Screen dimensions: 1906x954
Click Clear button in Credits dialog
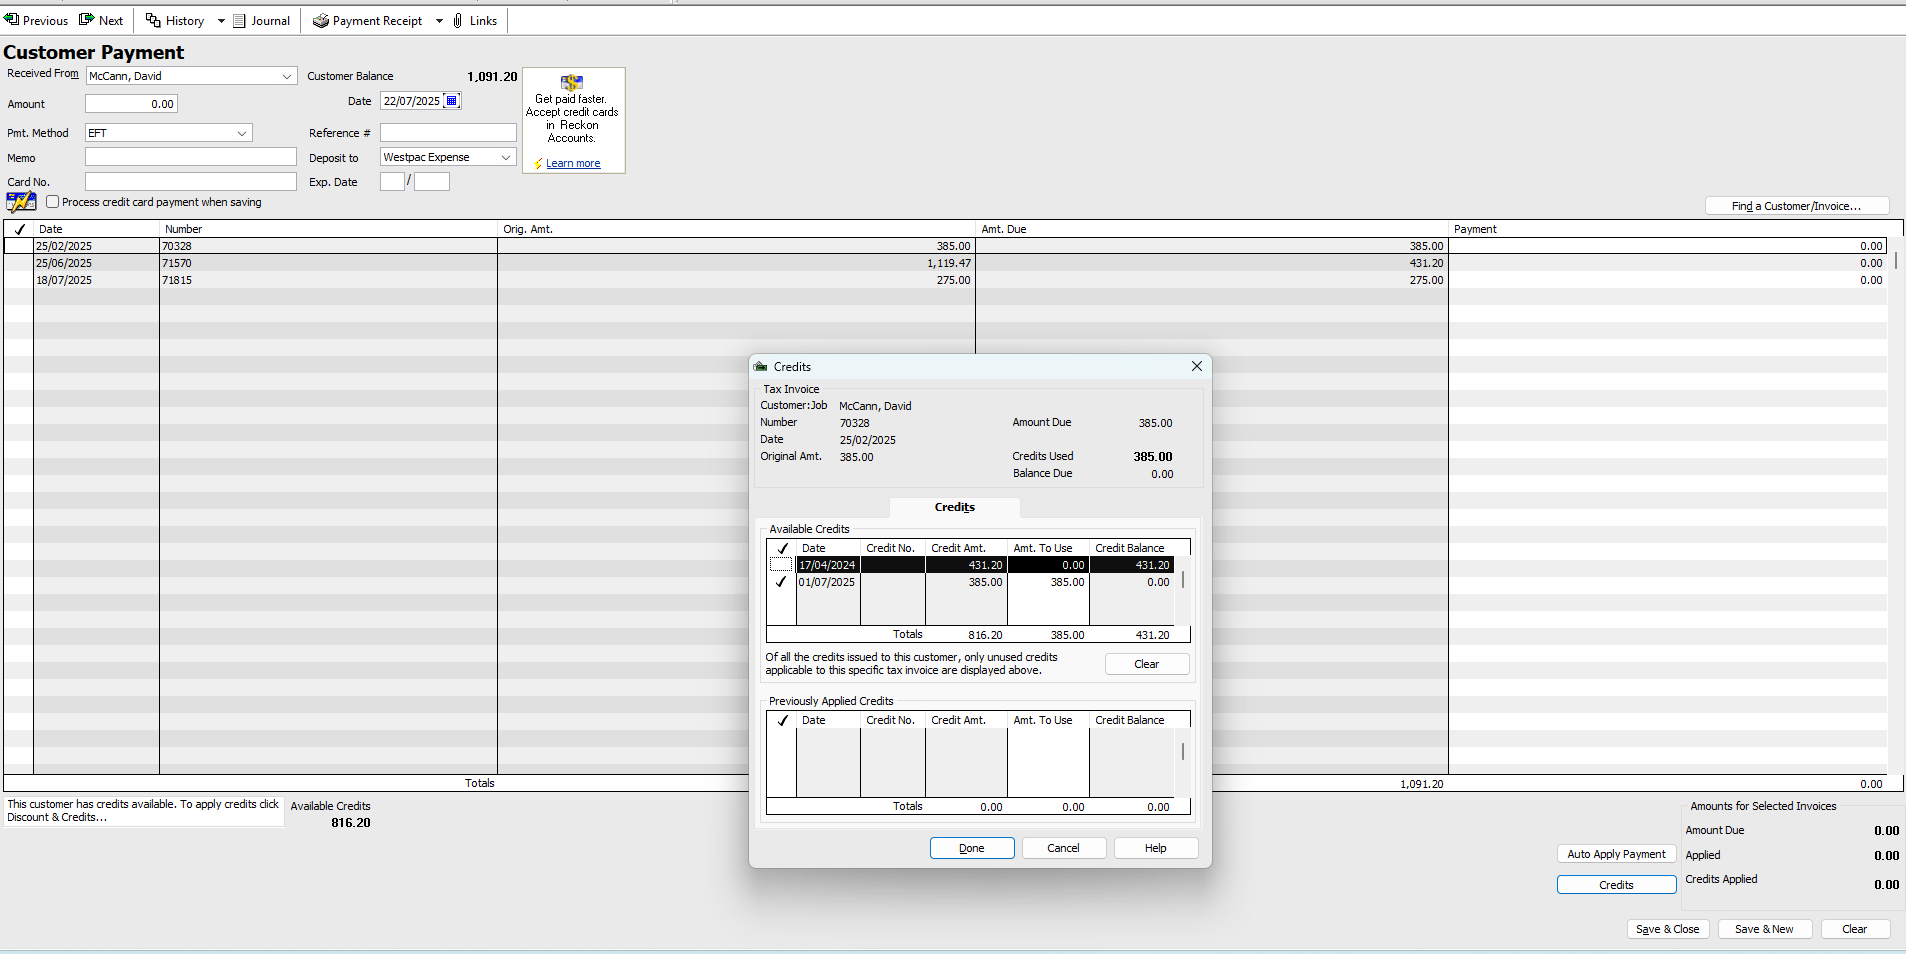[1147, 664]
